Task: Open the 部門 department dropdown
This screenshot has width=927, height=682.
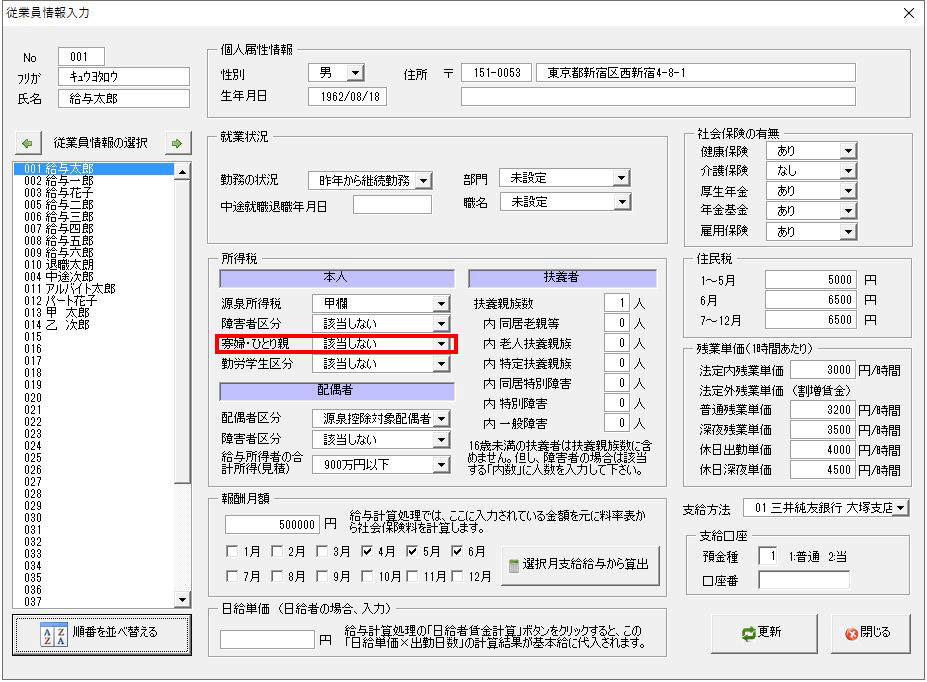Action: (x=621, y=178)
